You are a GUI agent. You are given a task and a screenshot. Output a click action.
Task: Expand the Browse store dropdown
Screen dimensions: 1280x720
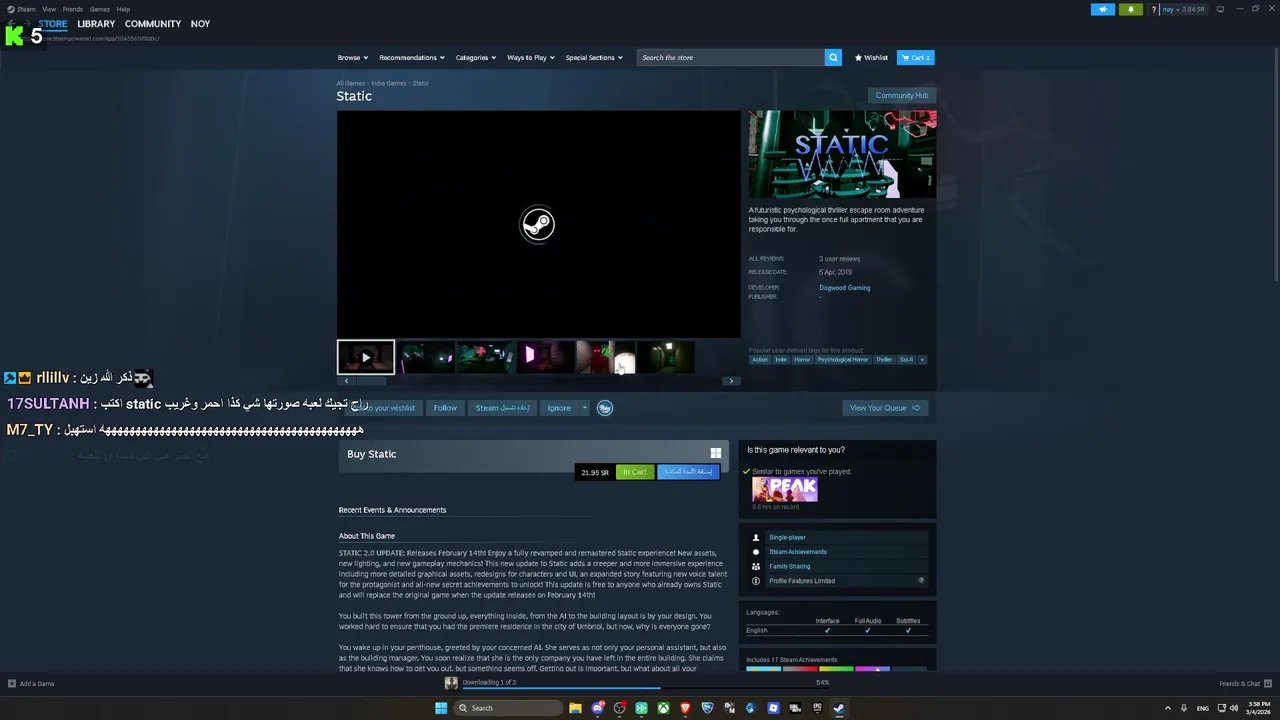coord(352,58)
